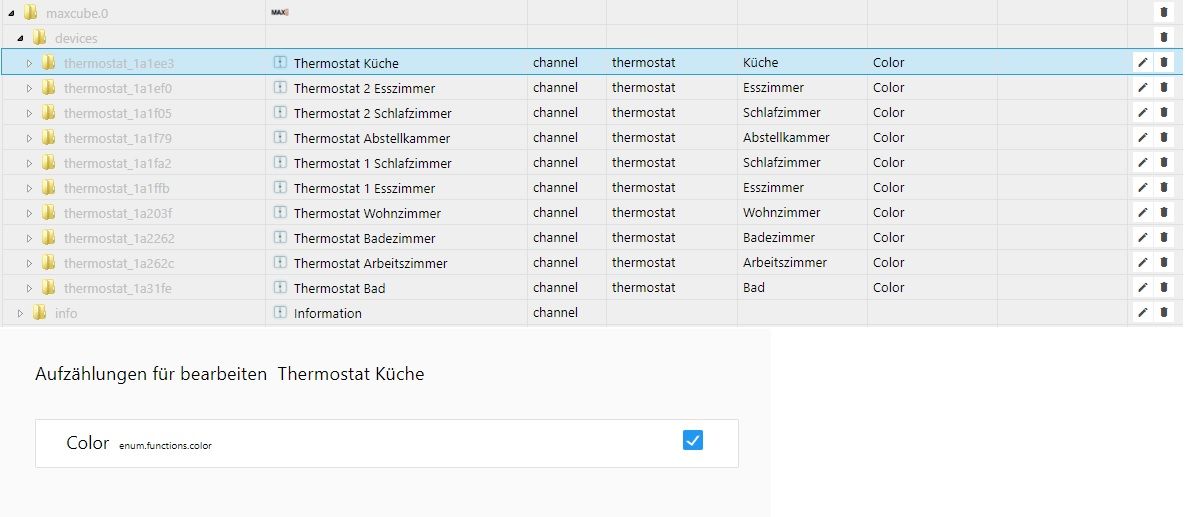This screenshot has width=1185, height=517.
Task: Click the Thermostat 1 Esszimmer name
Action: [x=364, y=188]
